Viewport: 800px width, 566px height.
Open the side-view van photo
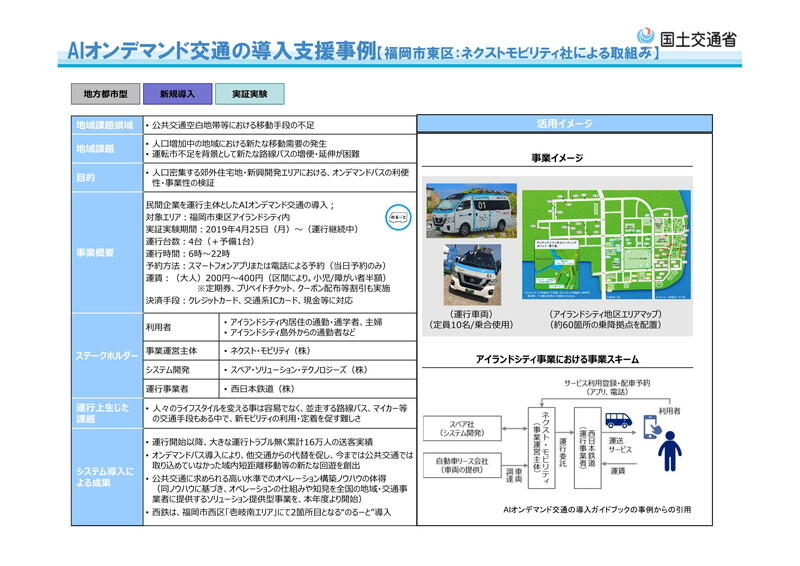click(471, 211)
